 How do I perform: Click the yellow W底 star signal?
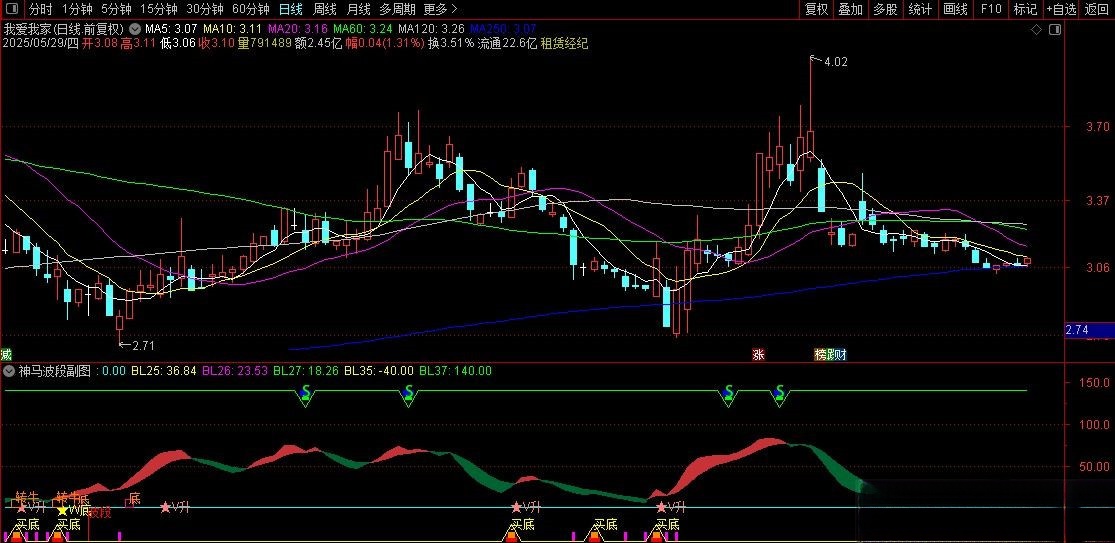click(63, 509)
